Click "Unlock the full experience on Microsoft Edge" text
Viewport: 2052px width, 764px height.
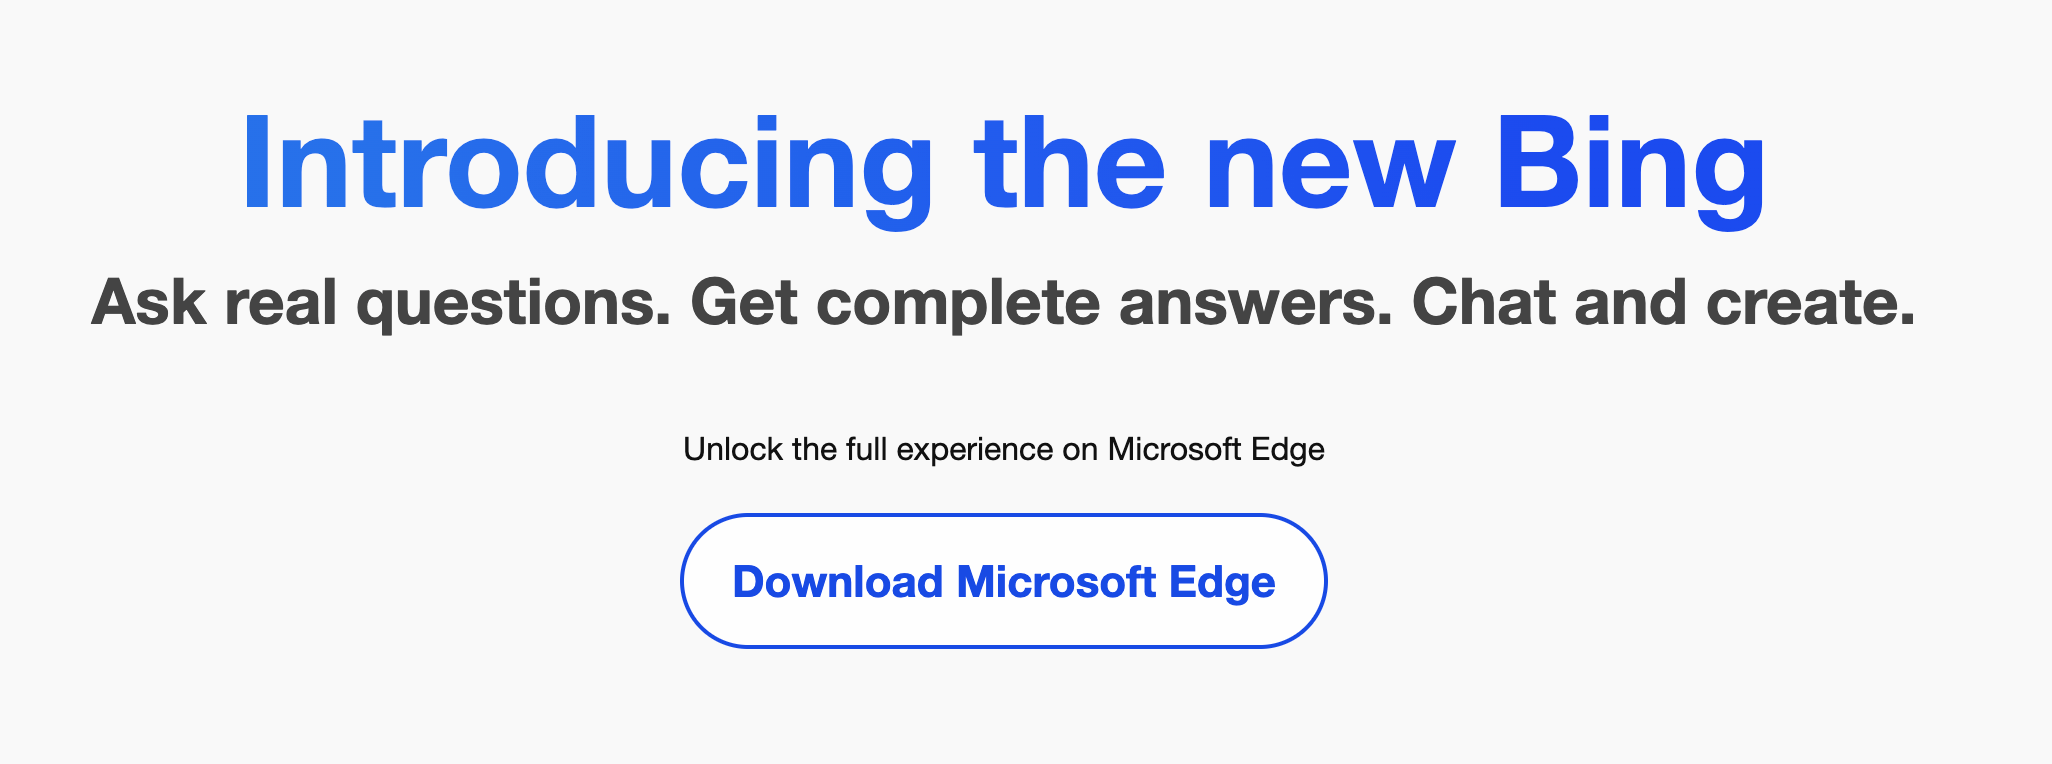click(x=1003, y=450)
